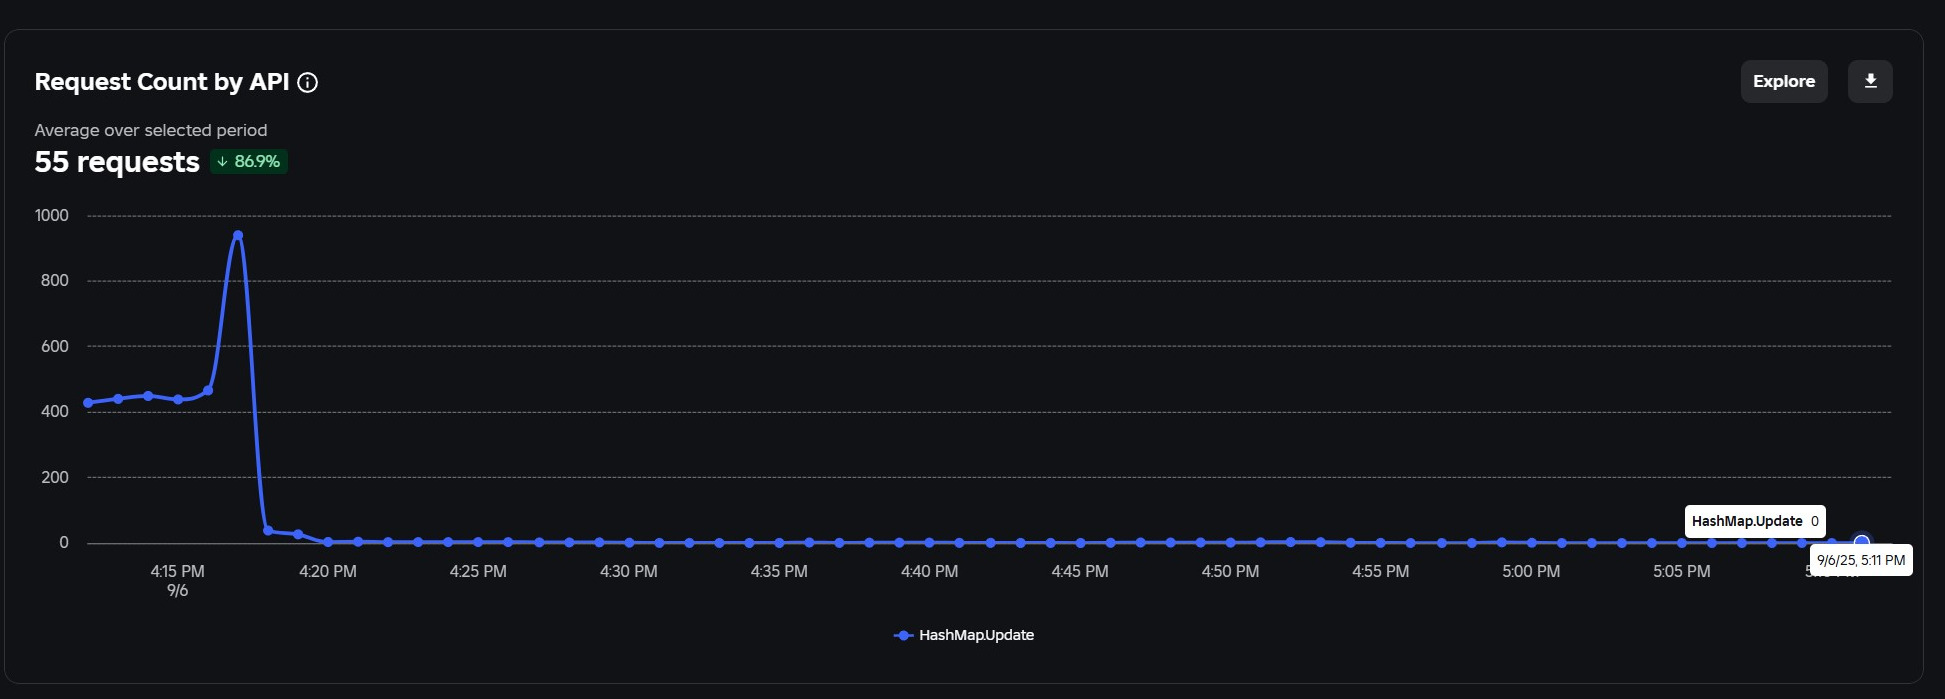Click the down-arrow icon in the percentage badge

point(222,162)
